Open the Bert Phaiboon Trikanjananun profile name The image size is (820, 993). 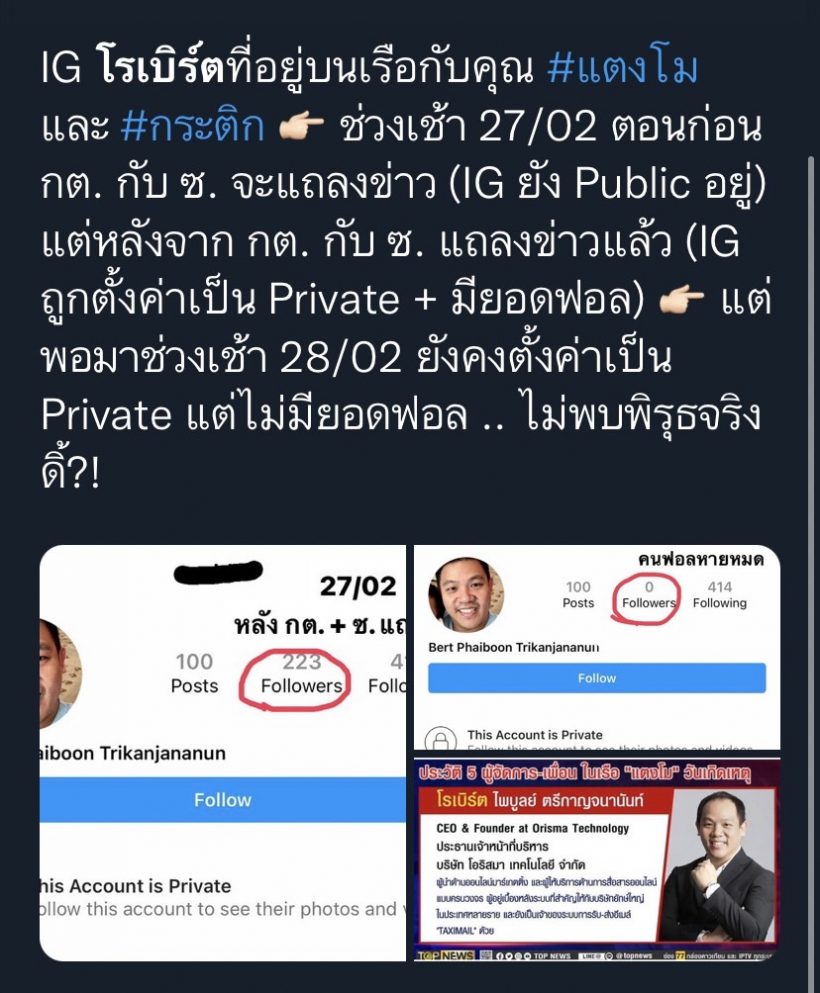(x=514, y=647)
